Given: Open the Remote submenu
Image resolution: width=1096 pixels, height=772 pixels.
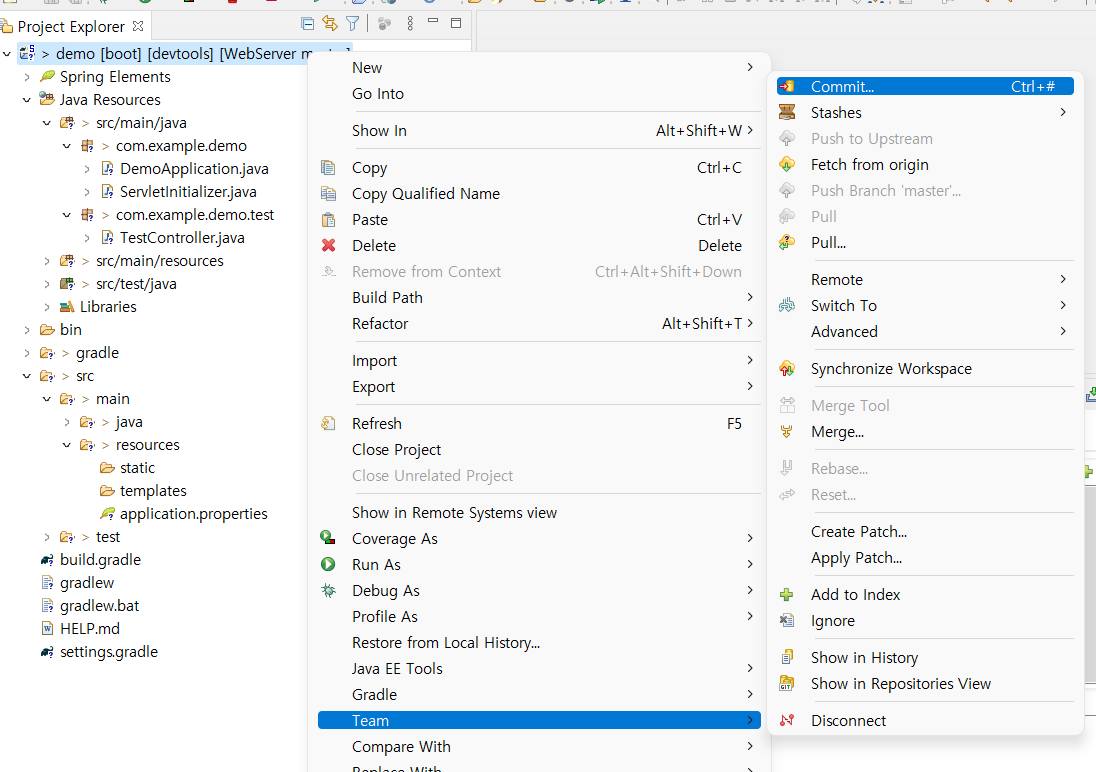Looking at the screenshot, I should 925,280.
